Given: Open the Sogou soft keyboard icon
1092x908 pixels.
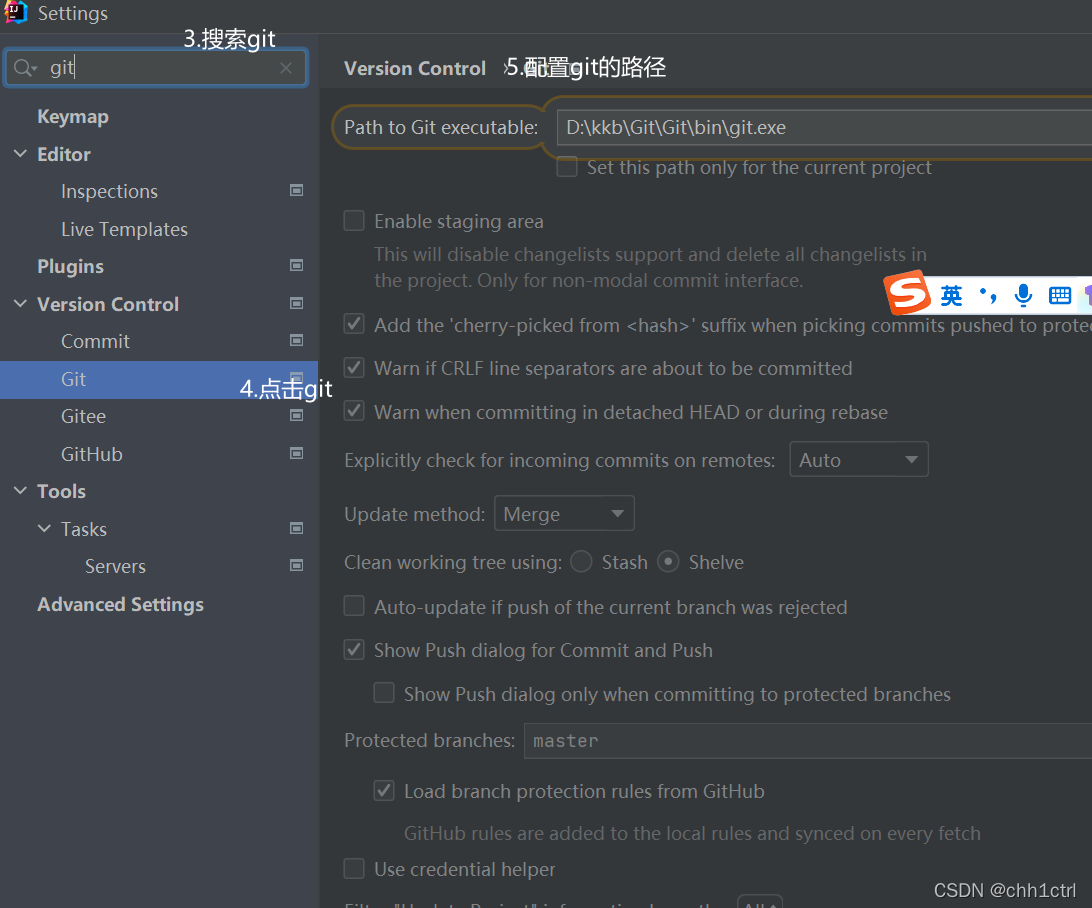Looking at the screenshot, I should point(1059,296).
